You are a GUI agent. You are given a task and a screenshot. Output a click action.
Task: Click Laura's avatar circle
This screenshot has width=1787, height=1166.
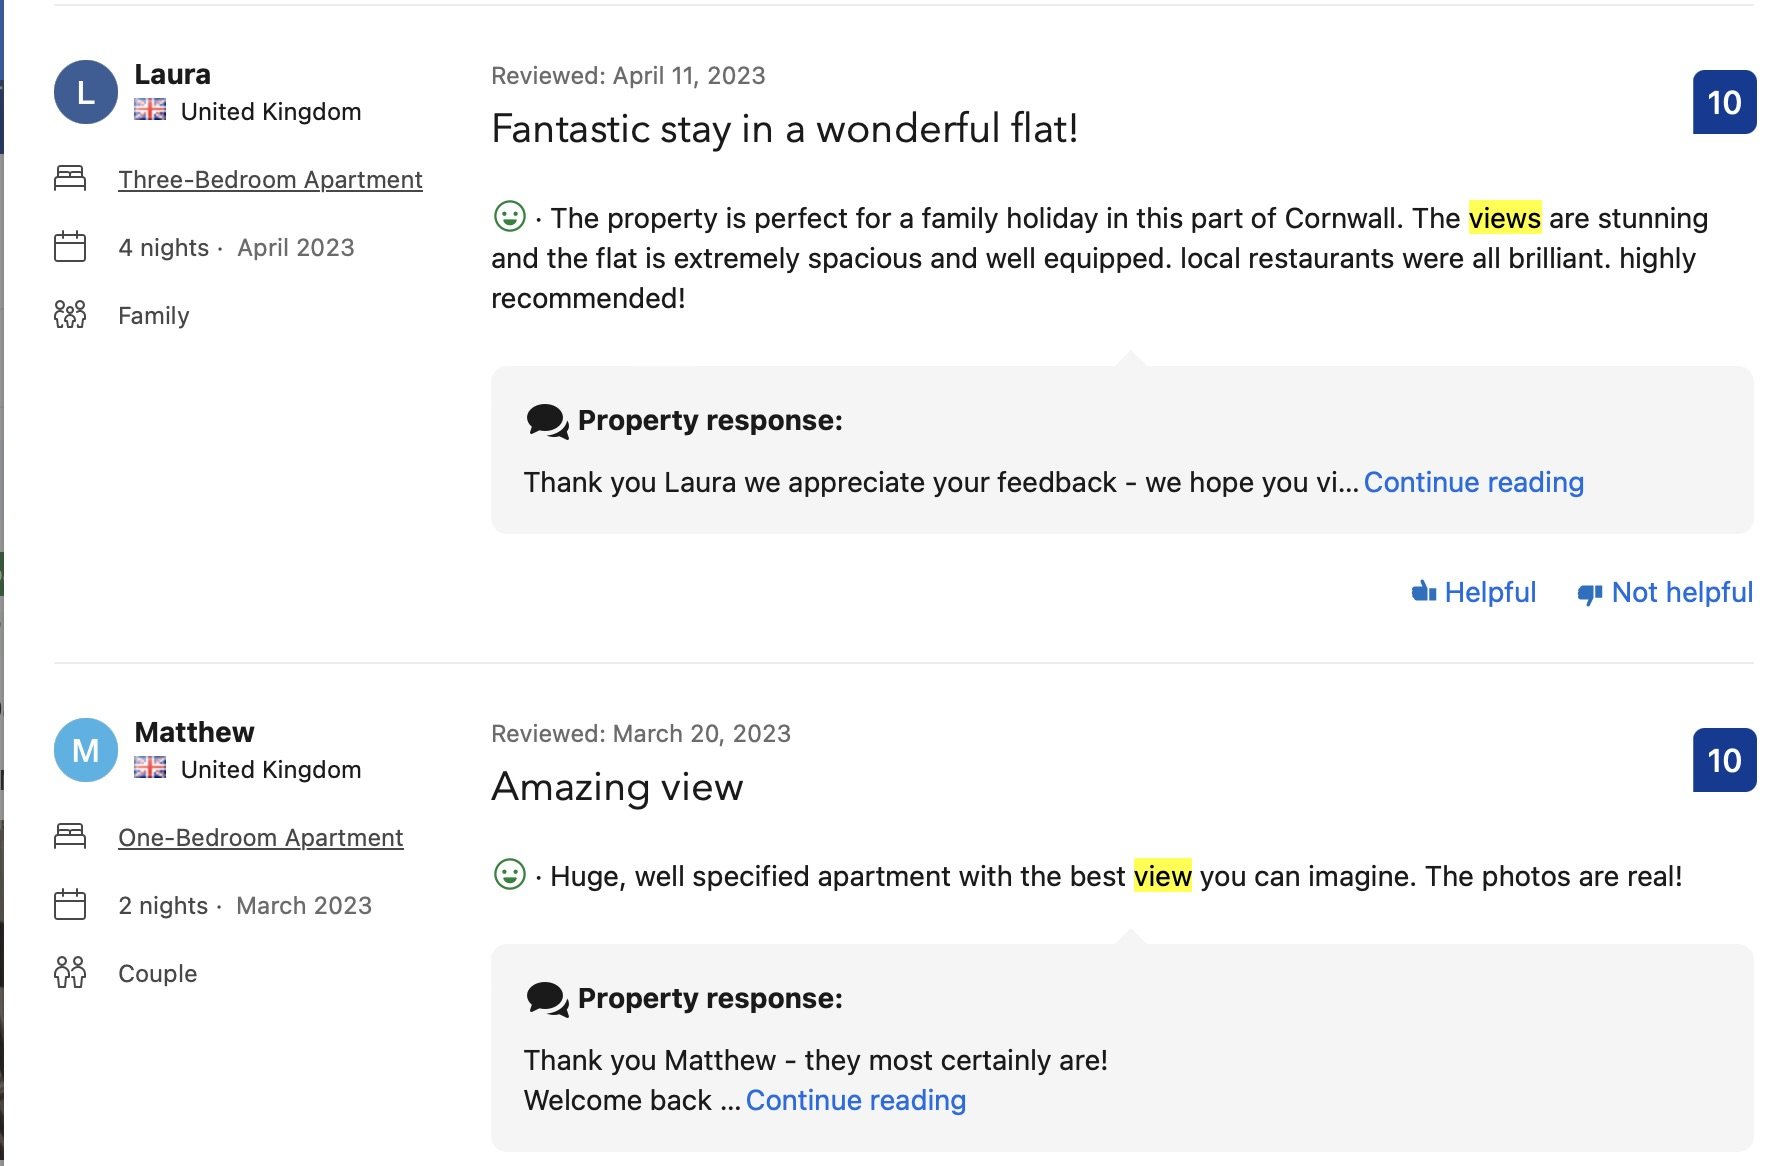(x=86, y=92)
